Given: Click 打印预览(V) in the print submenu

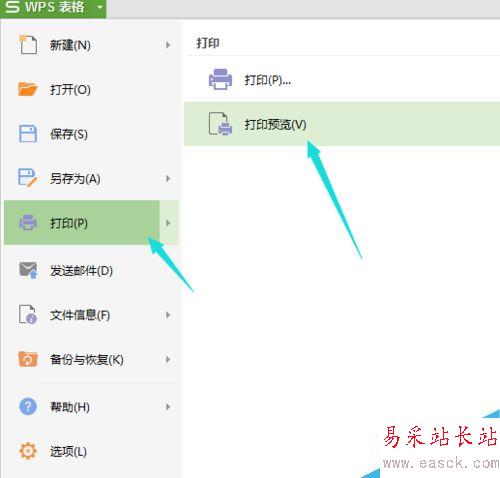Looking at the screenshot, I should pos(342,124).
